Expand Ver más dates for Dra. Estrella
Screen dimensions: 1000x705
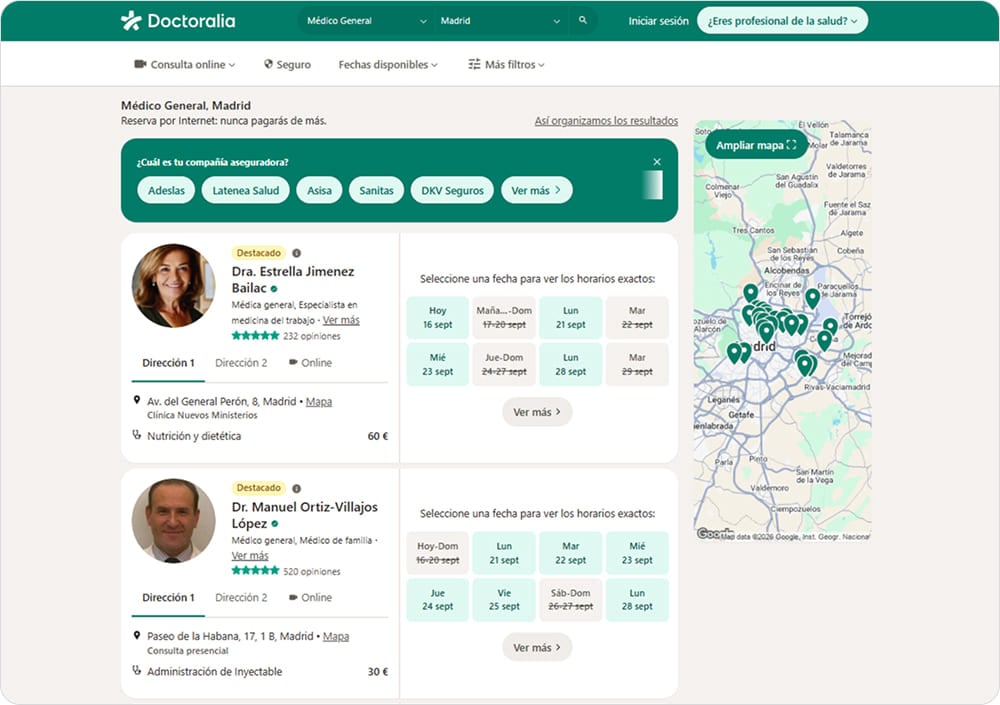[x=537, y=412]
